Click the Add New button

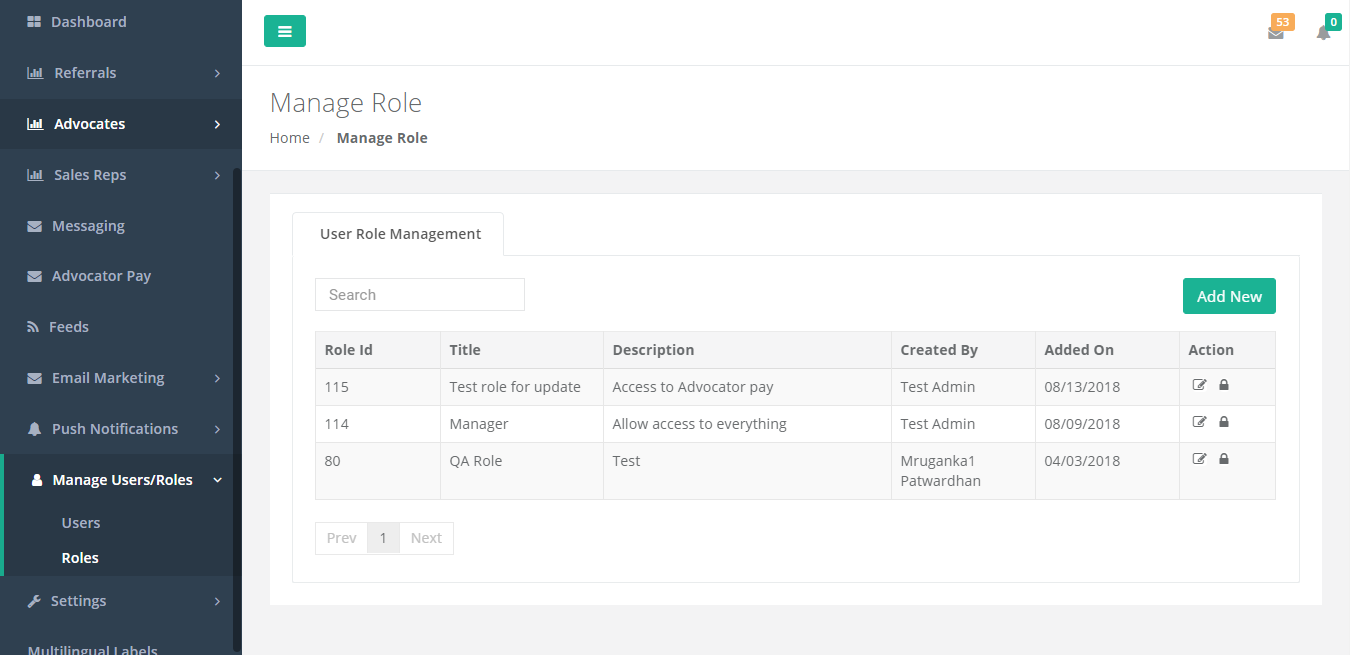(1229, 295)
